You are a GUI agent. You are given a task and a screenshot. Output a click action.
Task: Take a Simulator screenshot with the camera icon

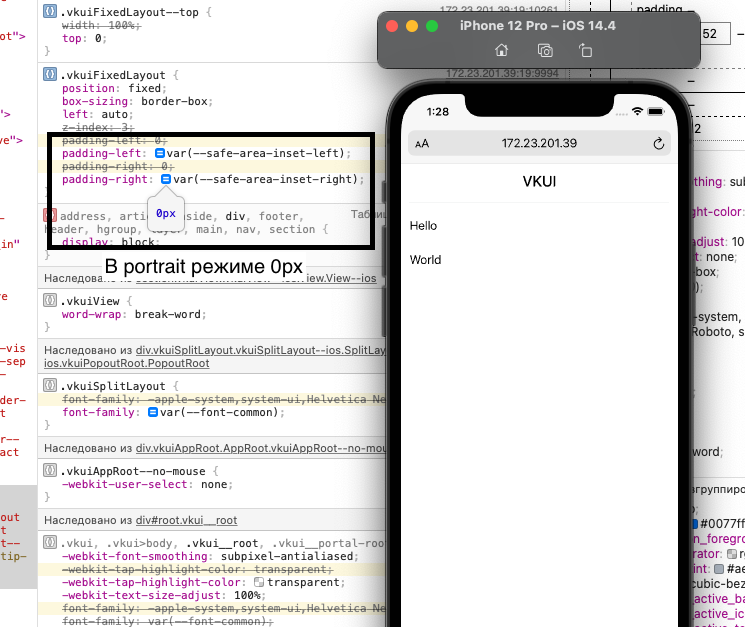click(544, 50)
